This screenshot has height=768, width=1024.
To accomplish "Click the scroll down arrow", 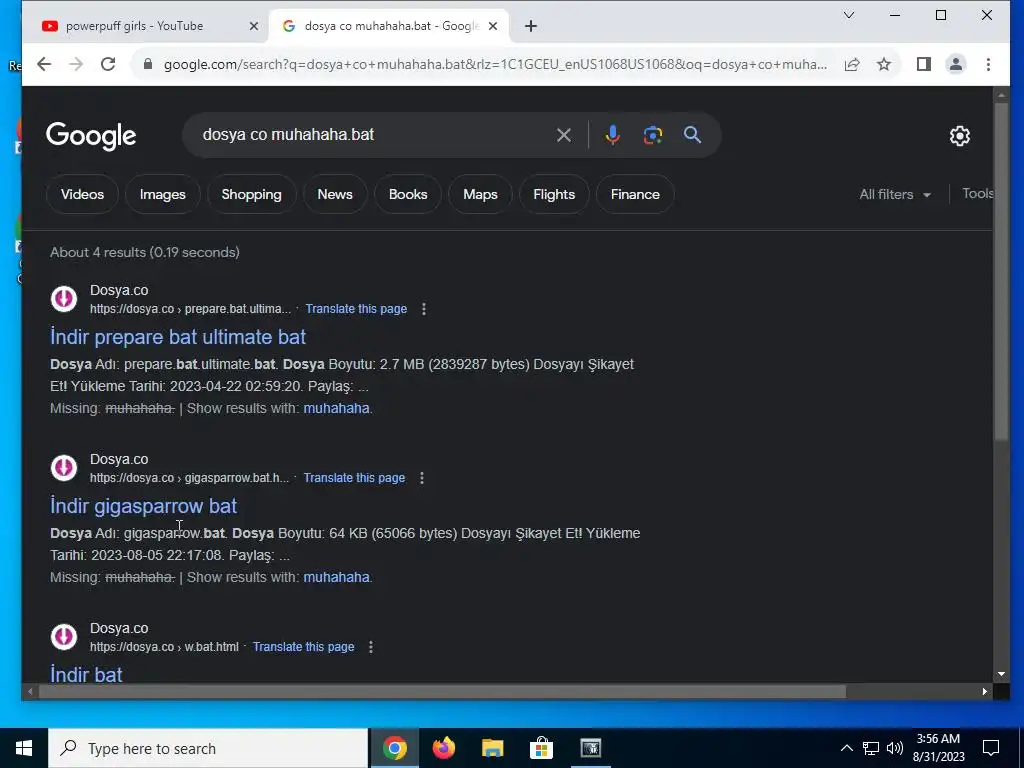I will [x=1000, y=675].
